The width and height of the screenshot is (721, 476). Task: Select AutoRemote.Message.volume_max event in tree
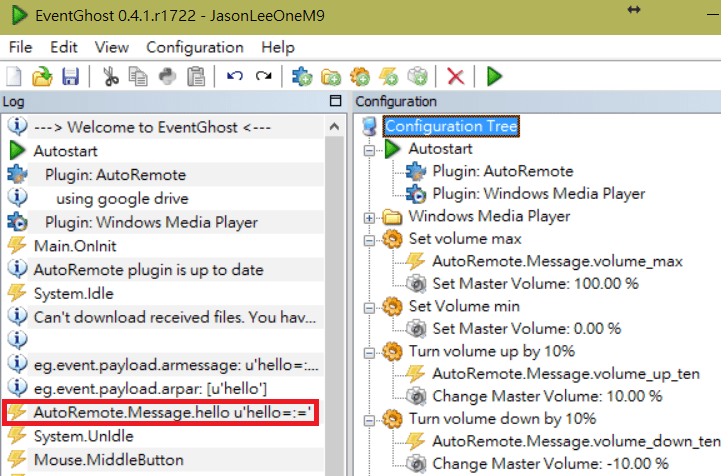click(x=557, y=261)
